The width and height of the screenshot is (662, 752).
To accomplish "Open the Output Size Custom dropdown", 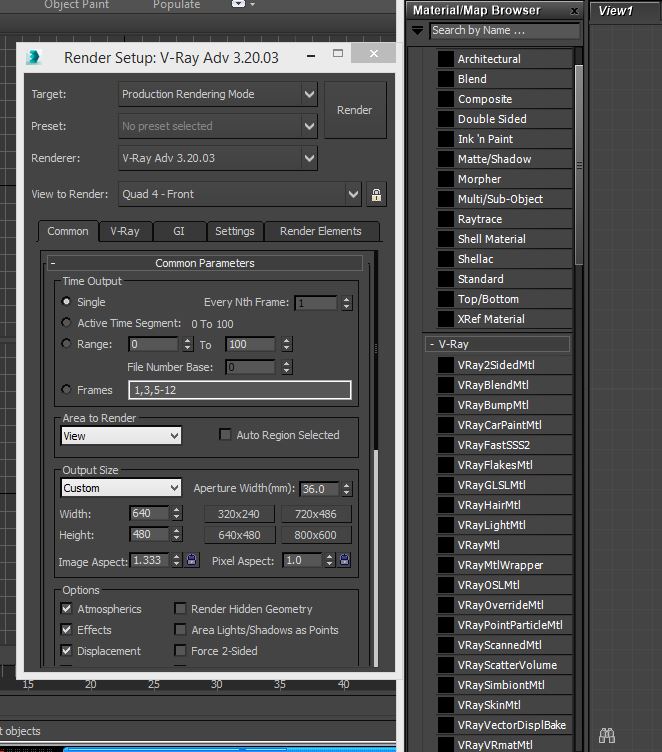I will [121, 488].
